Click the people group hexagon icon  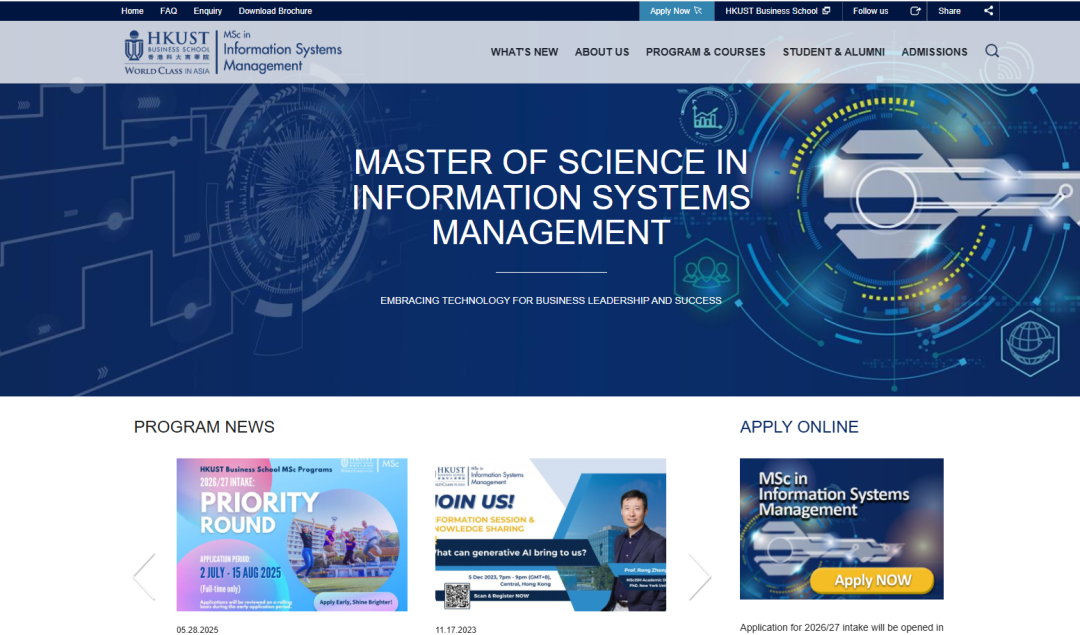tap(706, 271)
